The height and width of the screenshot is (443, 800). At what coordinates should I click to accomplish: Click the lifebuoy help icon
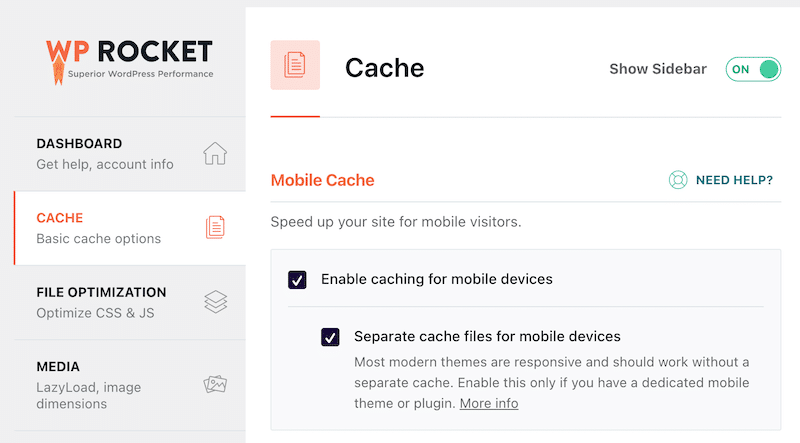coord(679,181)
